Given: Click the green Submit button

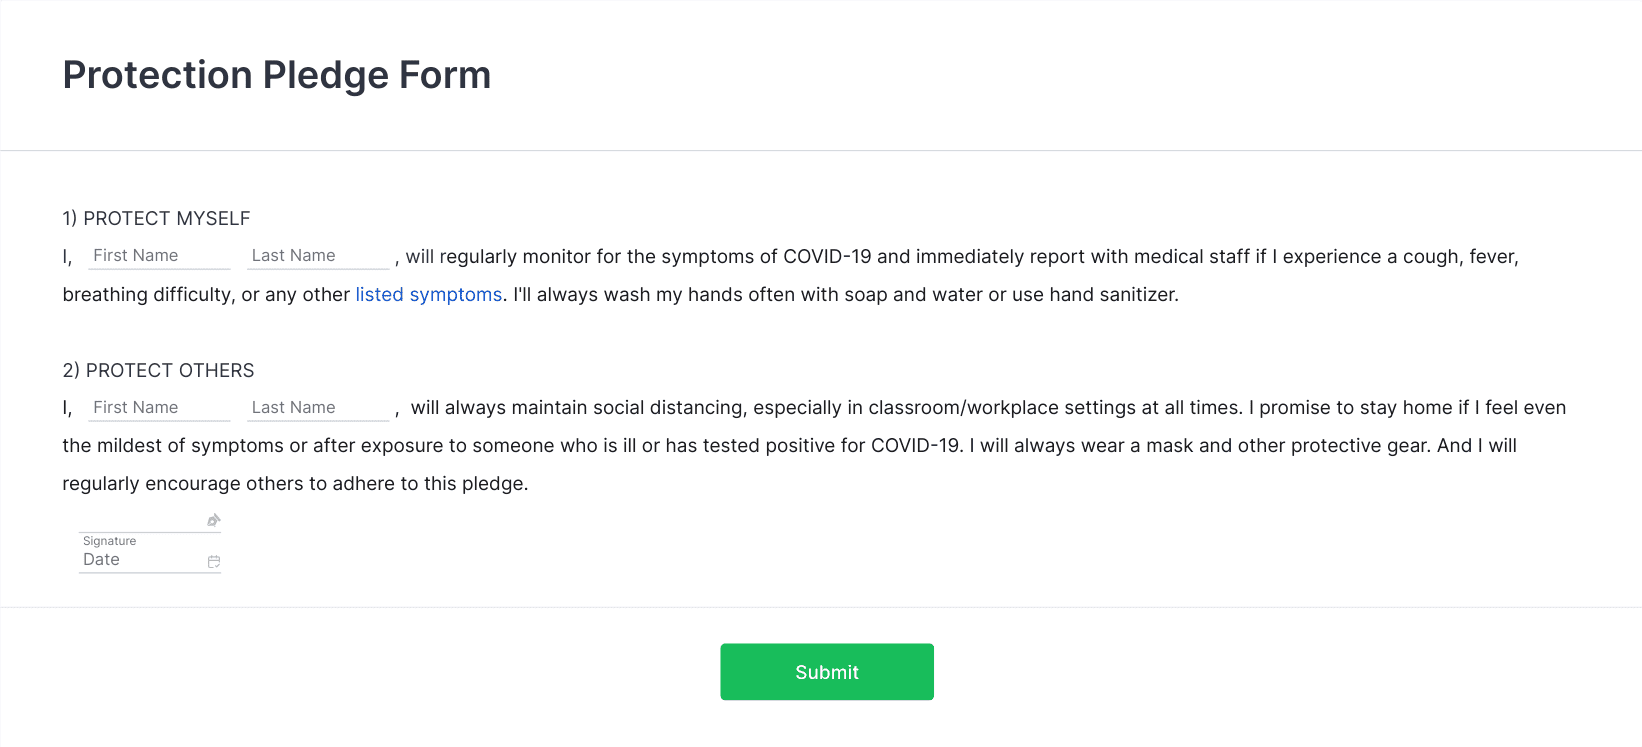Looking at the screenshot, I should click(827, 672).
